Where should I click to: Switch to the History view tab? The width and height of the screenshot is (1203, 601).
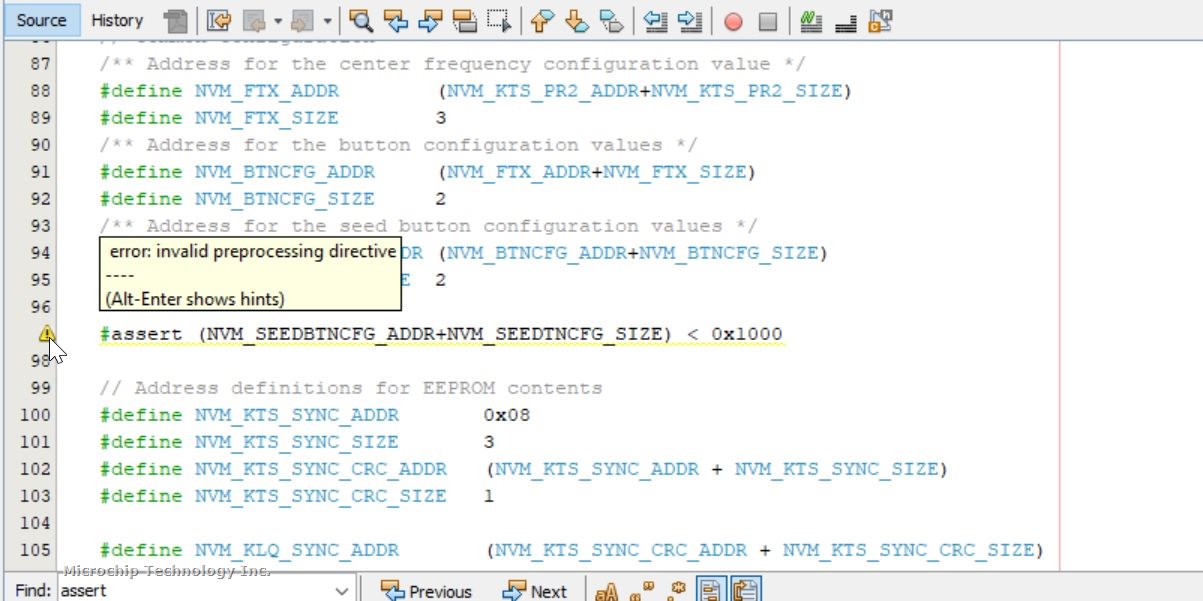coord(117,20)
